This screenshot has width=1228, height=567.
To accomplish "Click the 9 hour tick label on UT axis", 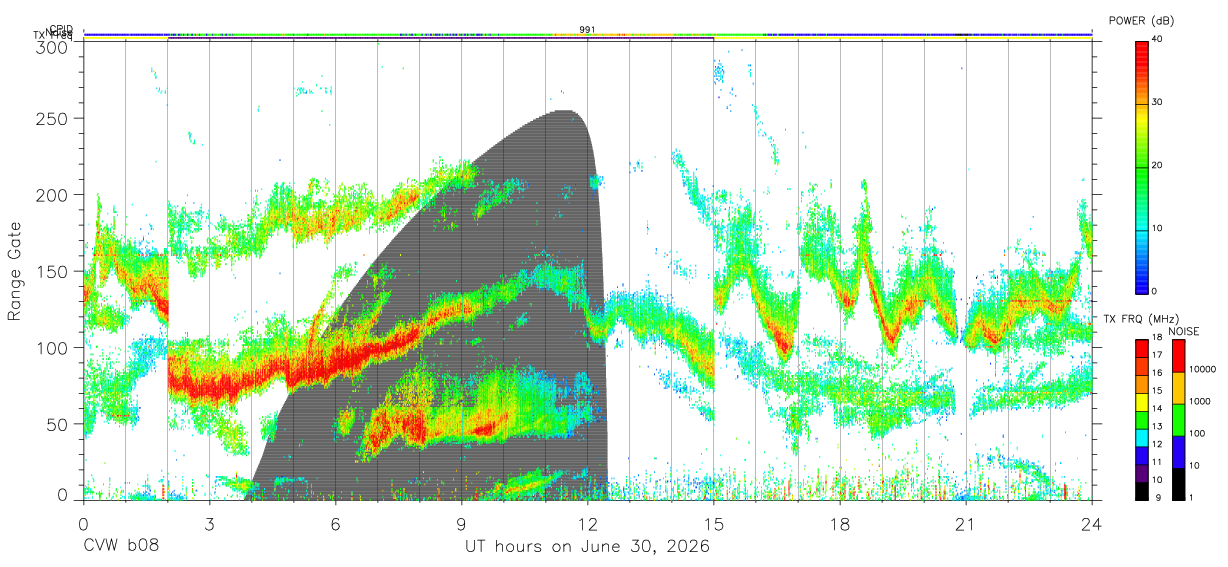I will click(461, 524).
